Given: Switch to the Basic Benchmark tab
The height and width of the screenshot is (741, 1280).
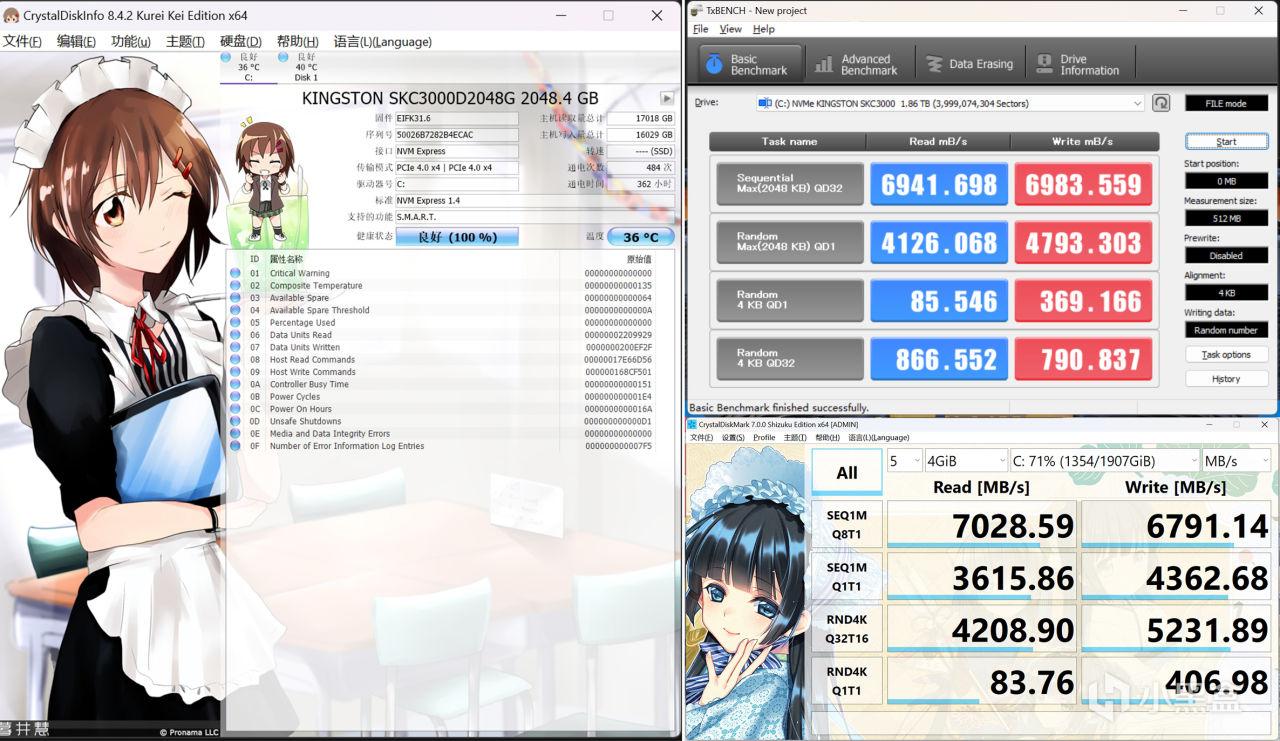Looking at the screenshot, I should pyautogui.click(x=750, y=64).
